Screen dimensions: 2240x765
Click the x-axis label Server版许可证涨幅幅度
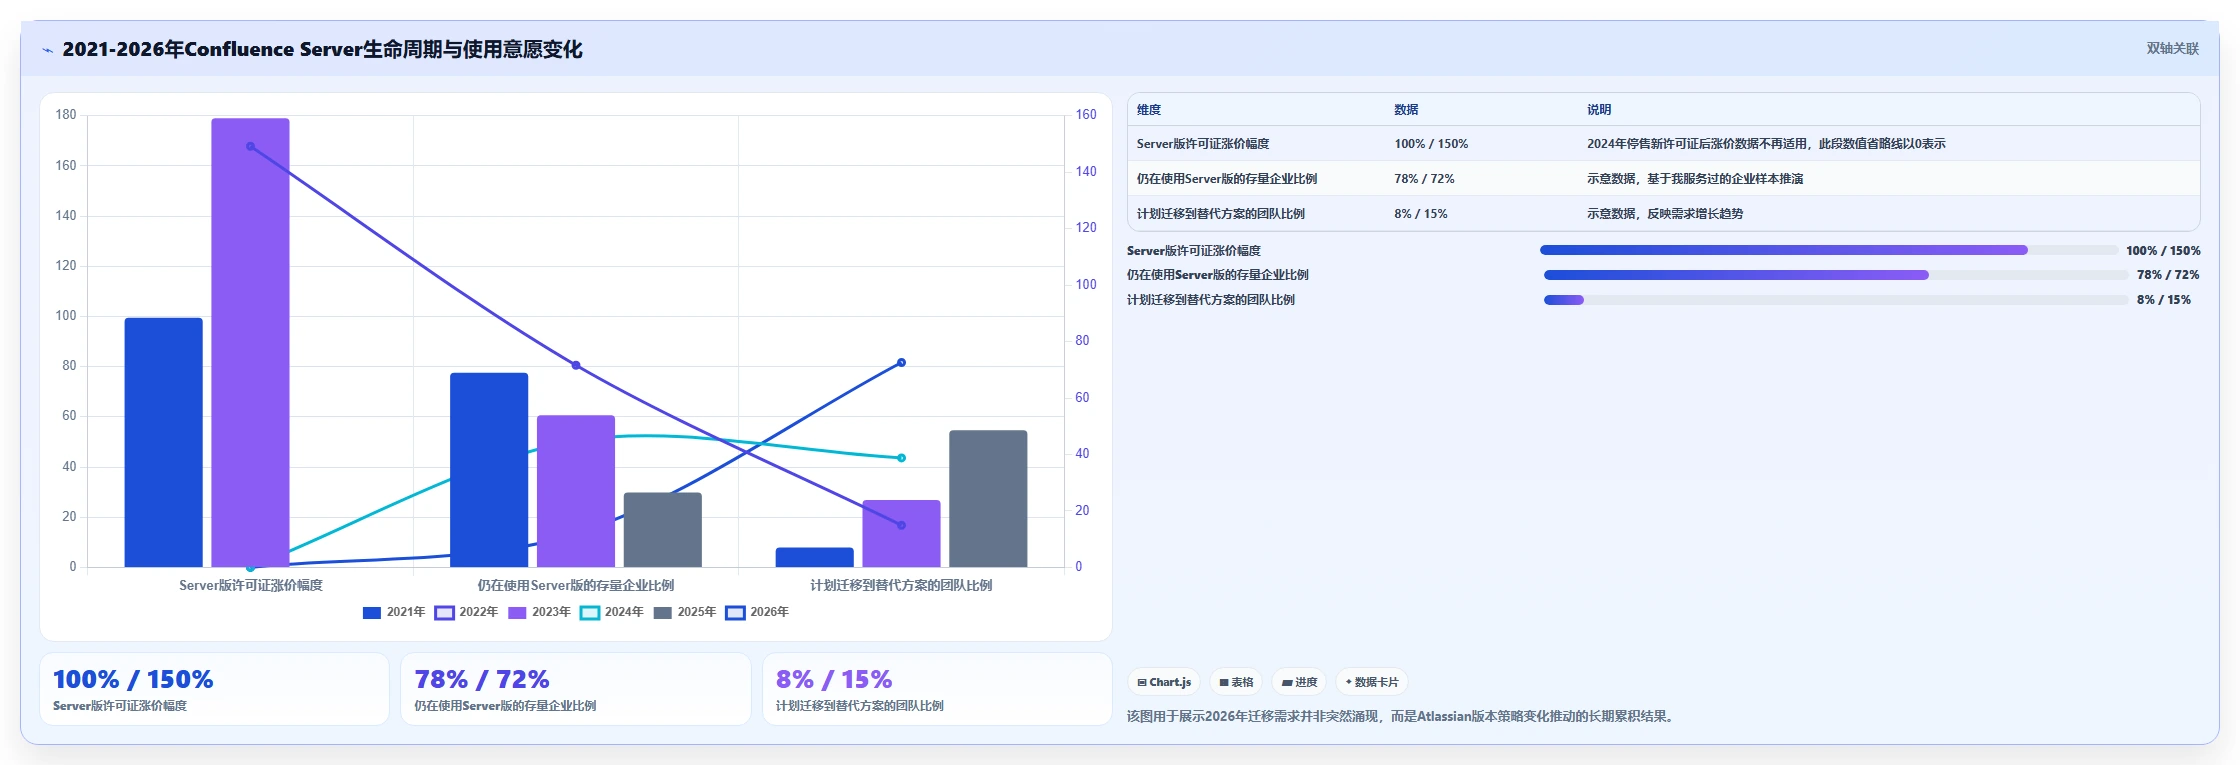pyautogui.click(x=251, y=585)
